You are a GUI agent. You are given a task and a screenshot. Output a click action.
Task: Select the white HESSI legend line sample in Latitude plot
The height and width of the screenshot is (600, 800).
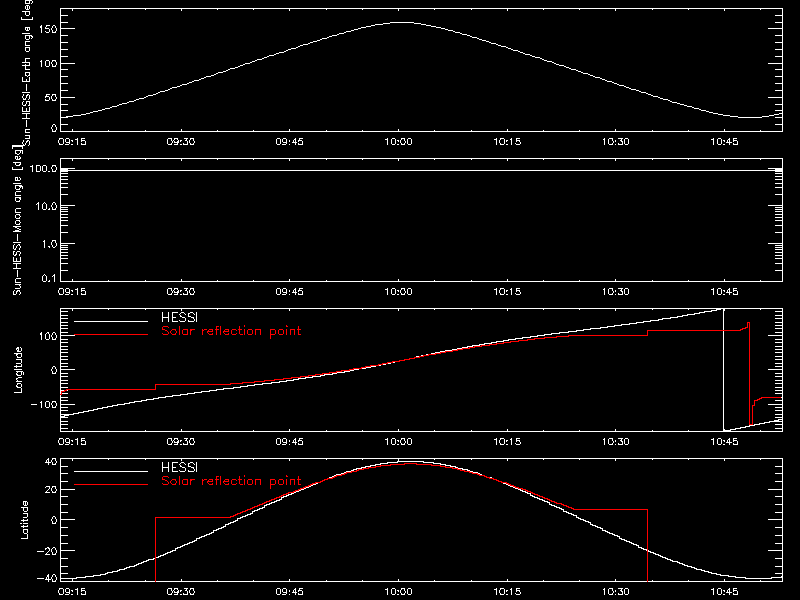[x=111, y=471]
